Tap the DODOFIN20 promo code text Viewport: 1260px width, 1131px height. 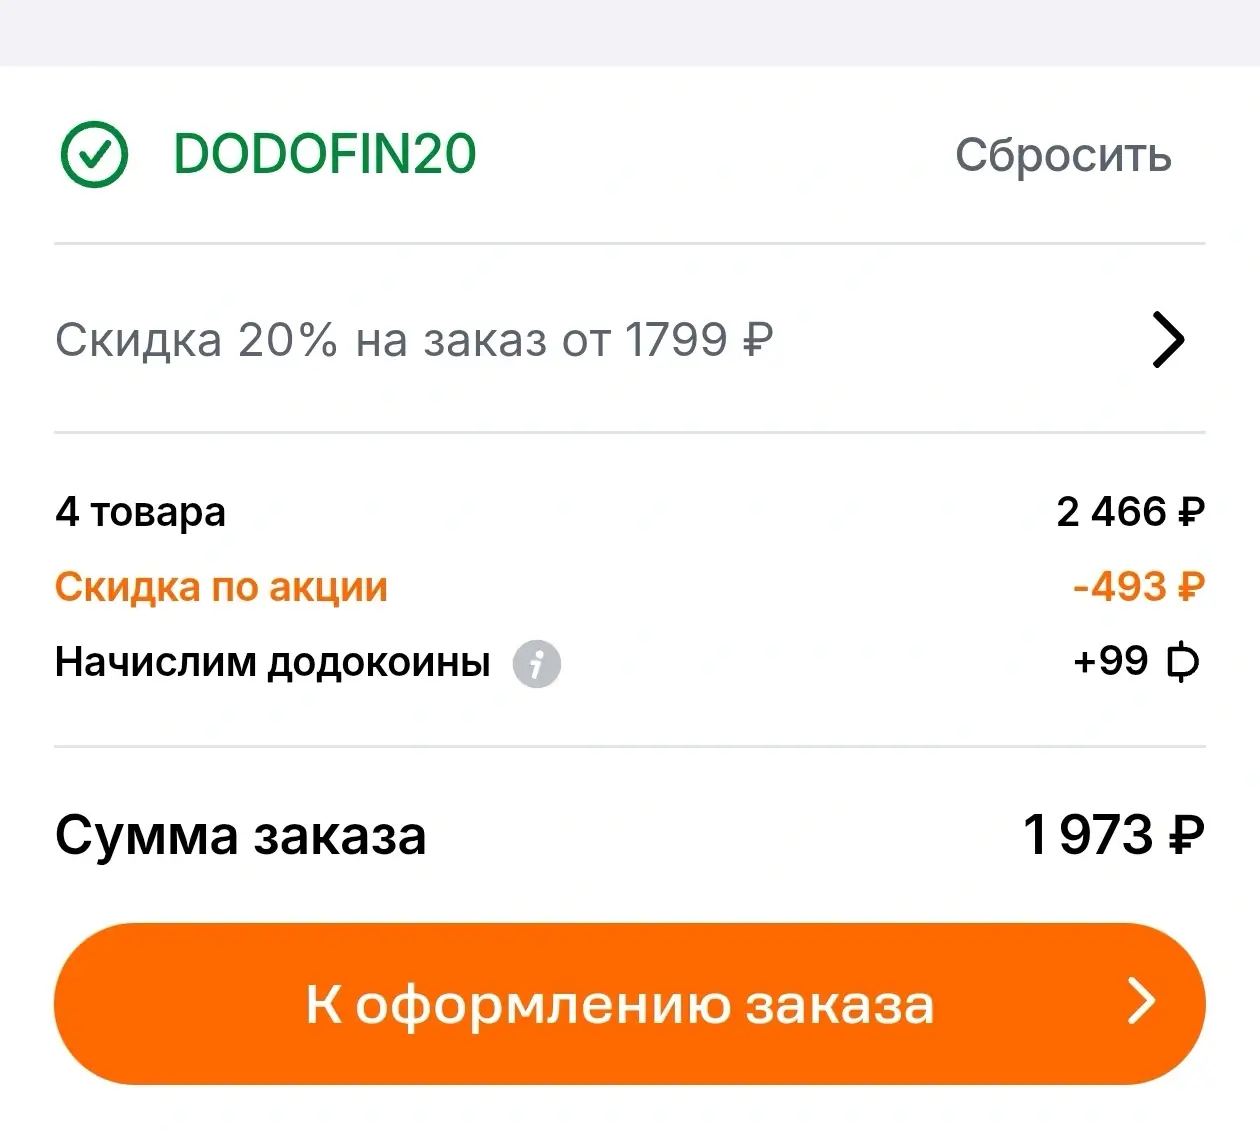pos(324,155)
